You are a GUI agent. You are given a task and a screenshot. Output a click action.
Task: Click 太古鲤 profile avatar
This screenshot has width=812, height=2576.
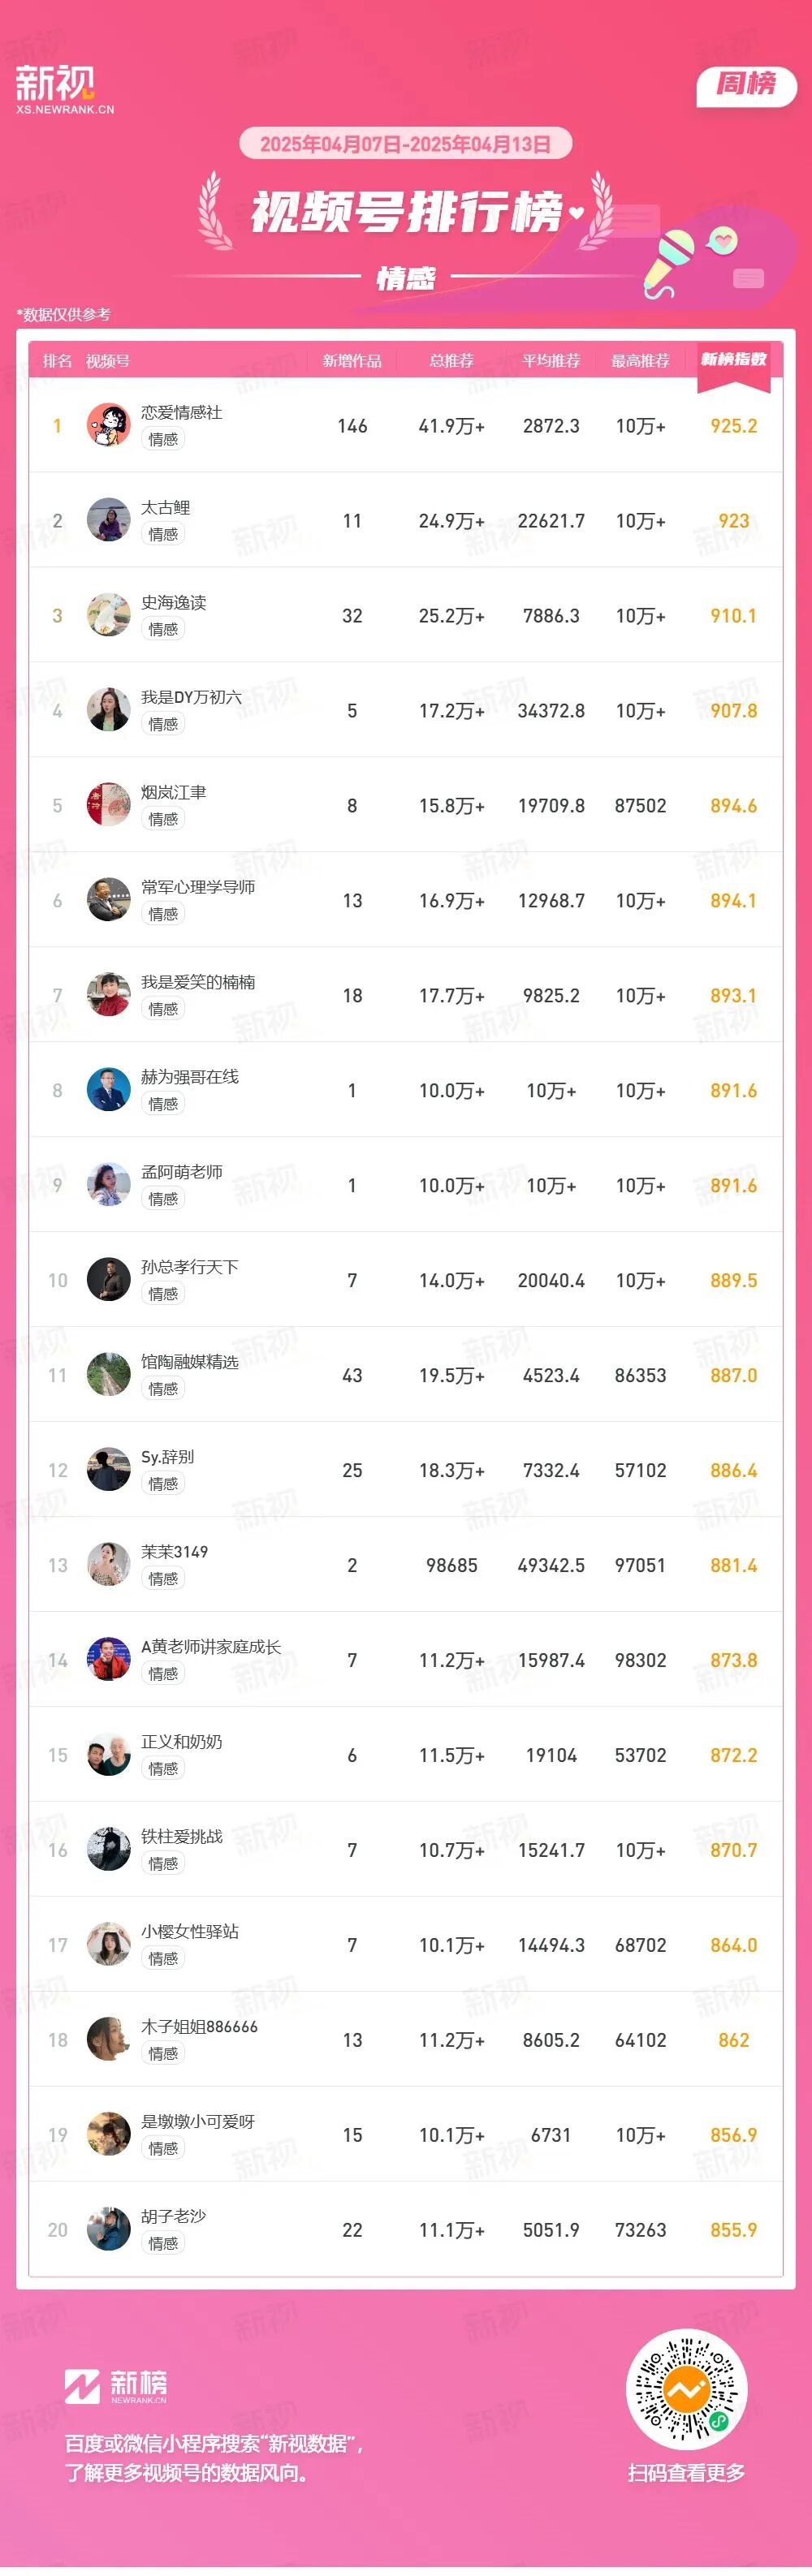(x=108, y=521)
